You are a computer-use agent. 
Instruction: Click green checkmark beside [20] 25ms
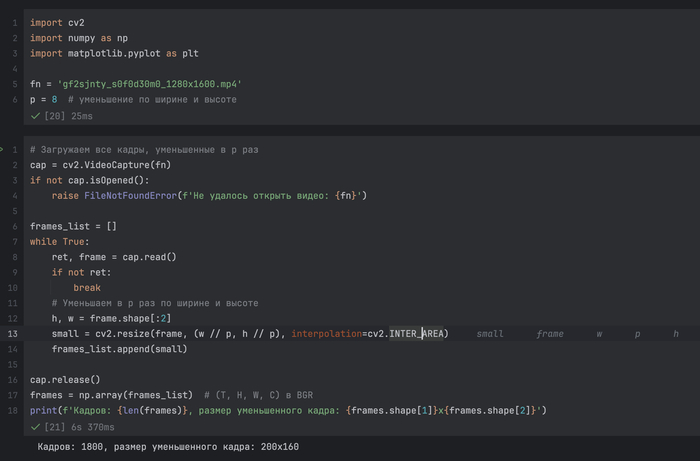click(36, 116)
